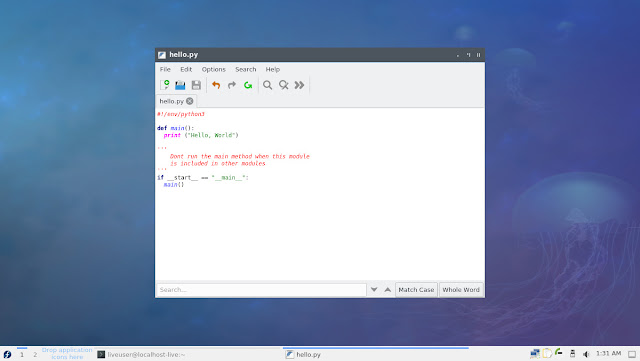Screen dimensions: 640x361
Task: Click the show desktop icon
Action: point(632,354)
